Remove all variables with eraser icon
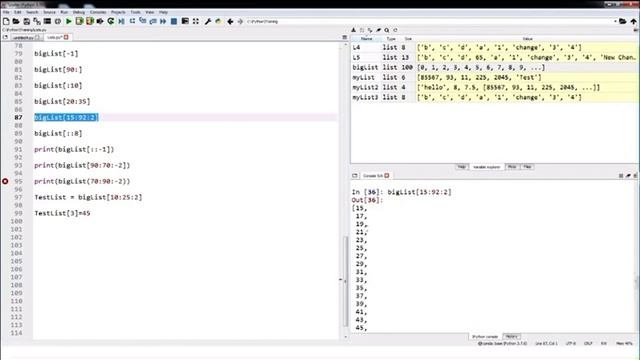The height and width of the screenshot is (360, 640). click(378, 30)
